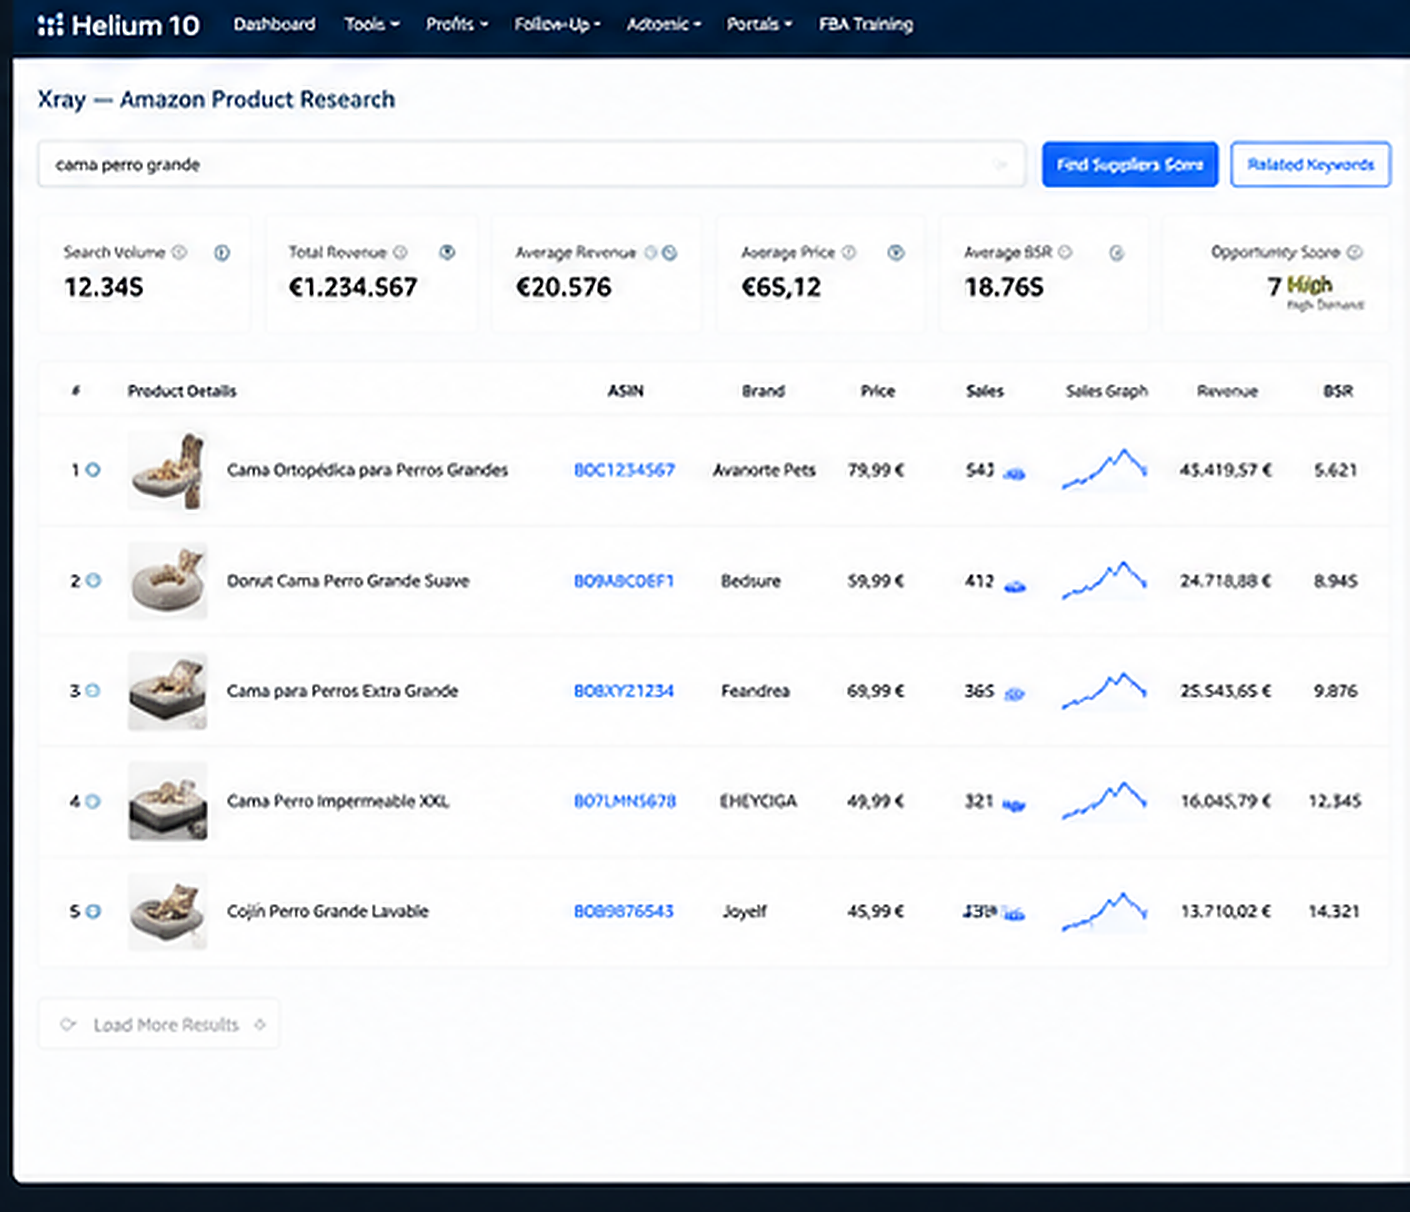Screen dimensions: 1410x1212
Task: Click the blue sales icon in the Bedsure row
Action: point(1014,585)
